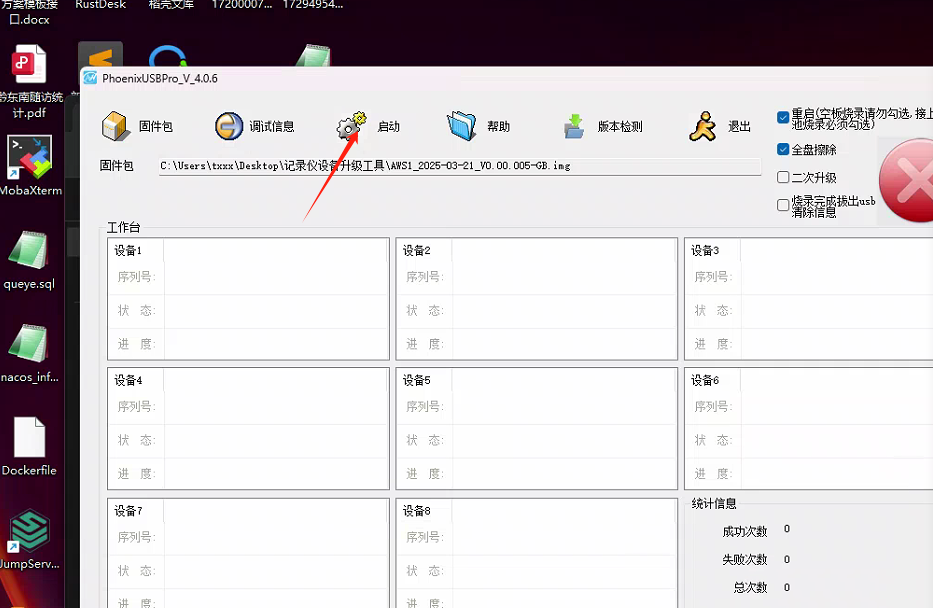933x608 pixels.
Task: Click the 设备1 panel label
Action: (128, 250)
